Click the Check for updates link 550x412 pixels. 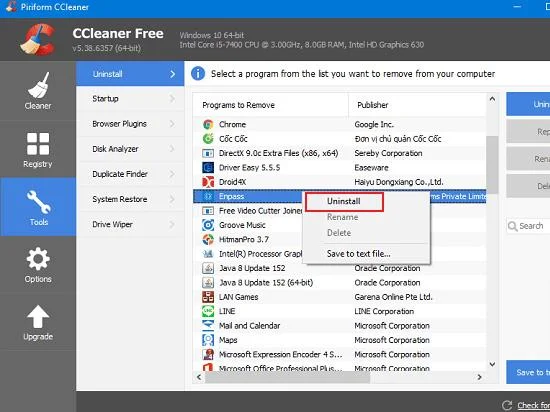click(534, 406)
